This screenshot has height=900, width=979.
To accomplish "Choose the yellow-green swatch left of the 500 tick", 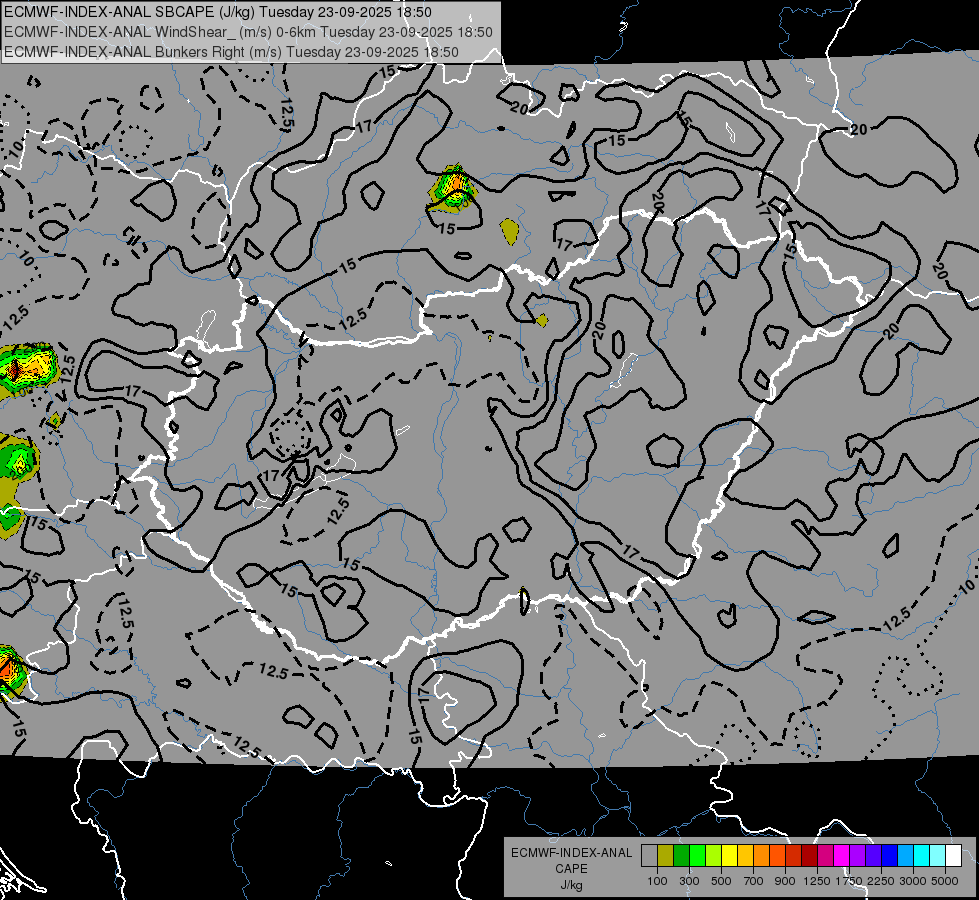I will [714, 856].
